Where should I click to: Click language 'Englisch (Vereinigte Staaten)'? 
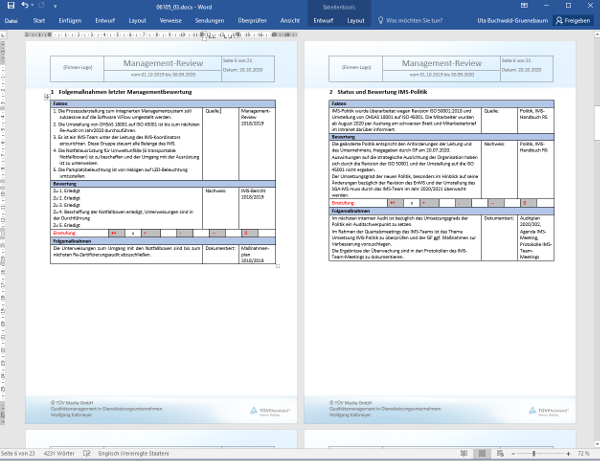(x=133, y=455)
